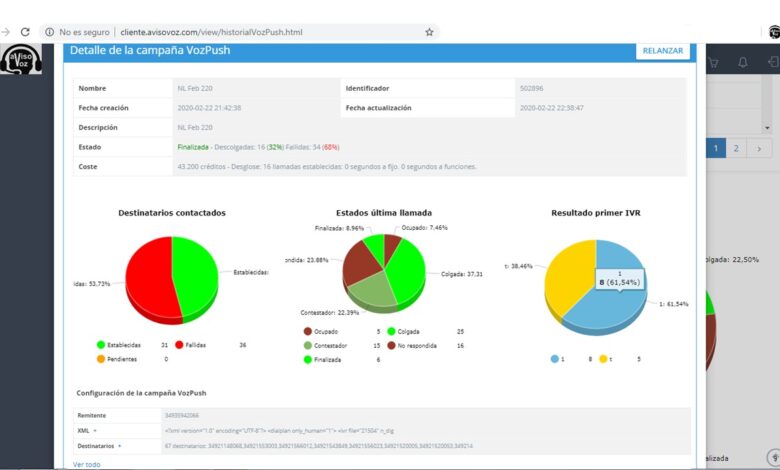Image resolution: width=780 pixels, height=470 pixels.
Task: Click the '67 destinatarios' list text
Action: pyautogui.click(x=318, y=446)
